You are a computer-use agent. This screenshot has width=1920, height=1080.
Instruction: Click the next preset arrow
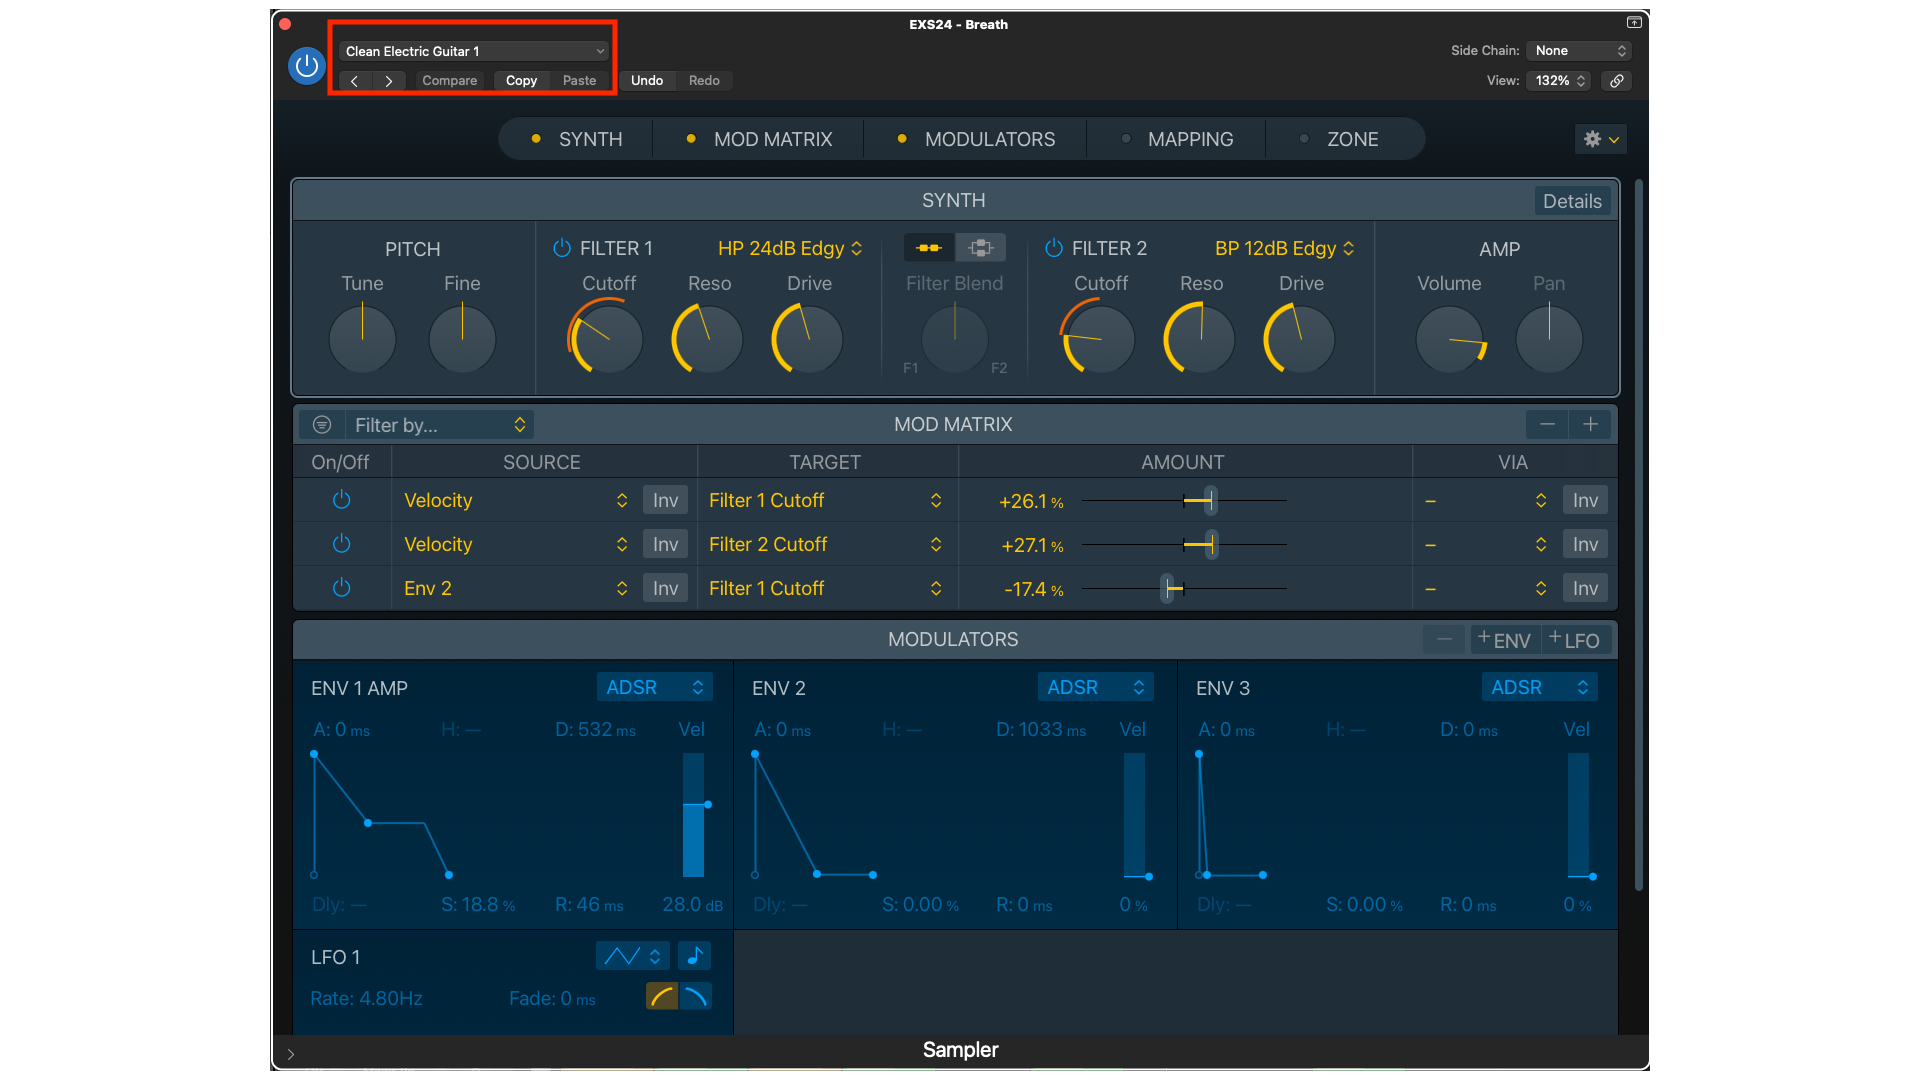coord(389,81)
